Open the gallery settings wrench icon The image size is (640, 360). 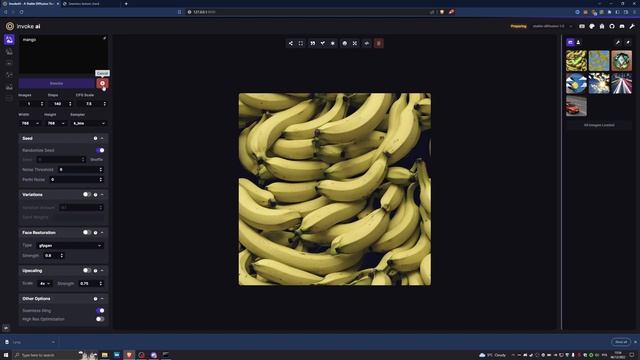click(x=618, y=42)
